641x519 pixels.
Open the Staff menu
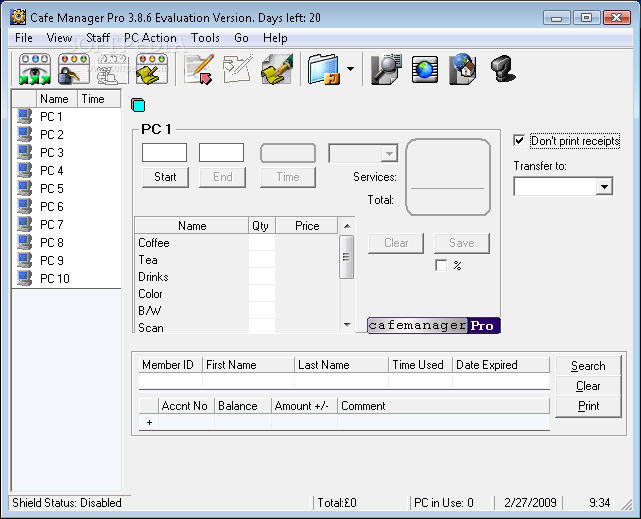click(98, 38)
